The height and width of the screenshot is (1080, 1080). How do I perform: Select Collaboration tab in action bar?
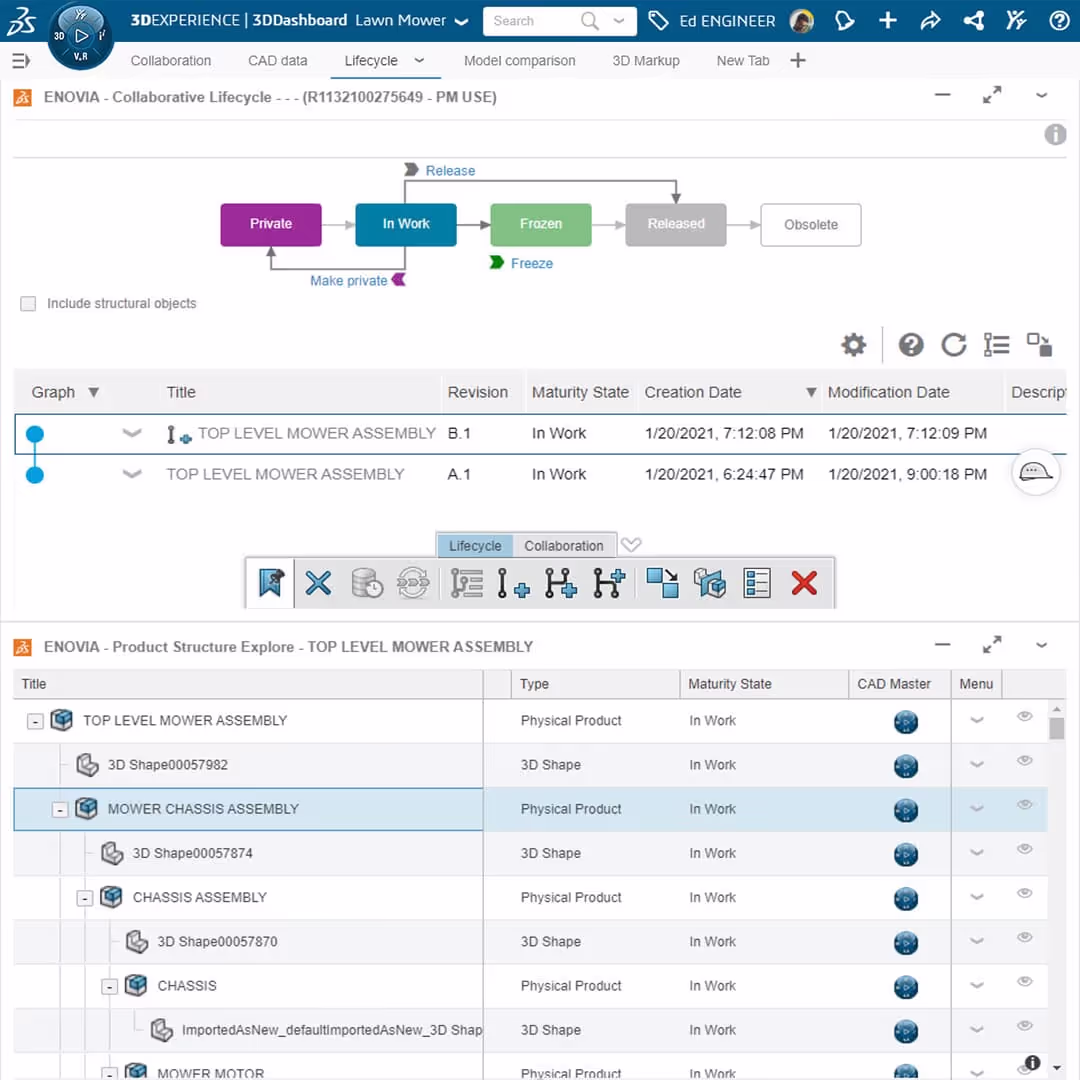click(x=563, y=546)
